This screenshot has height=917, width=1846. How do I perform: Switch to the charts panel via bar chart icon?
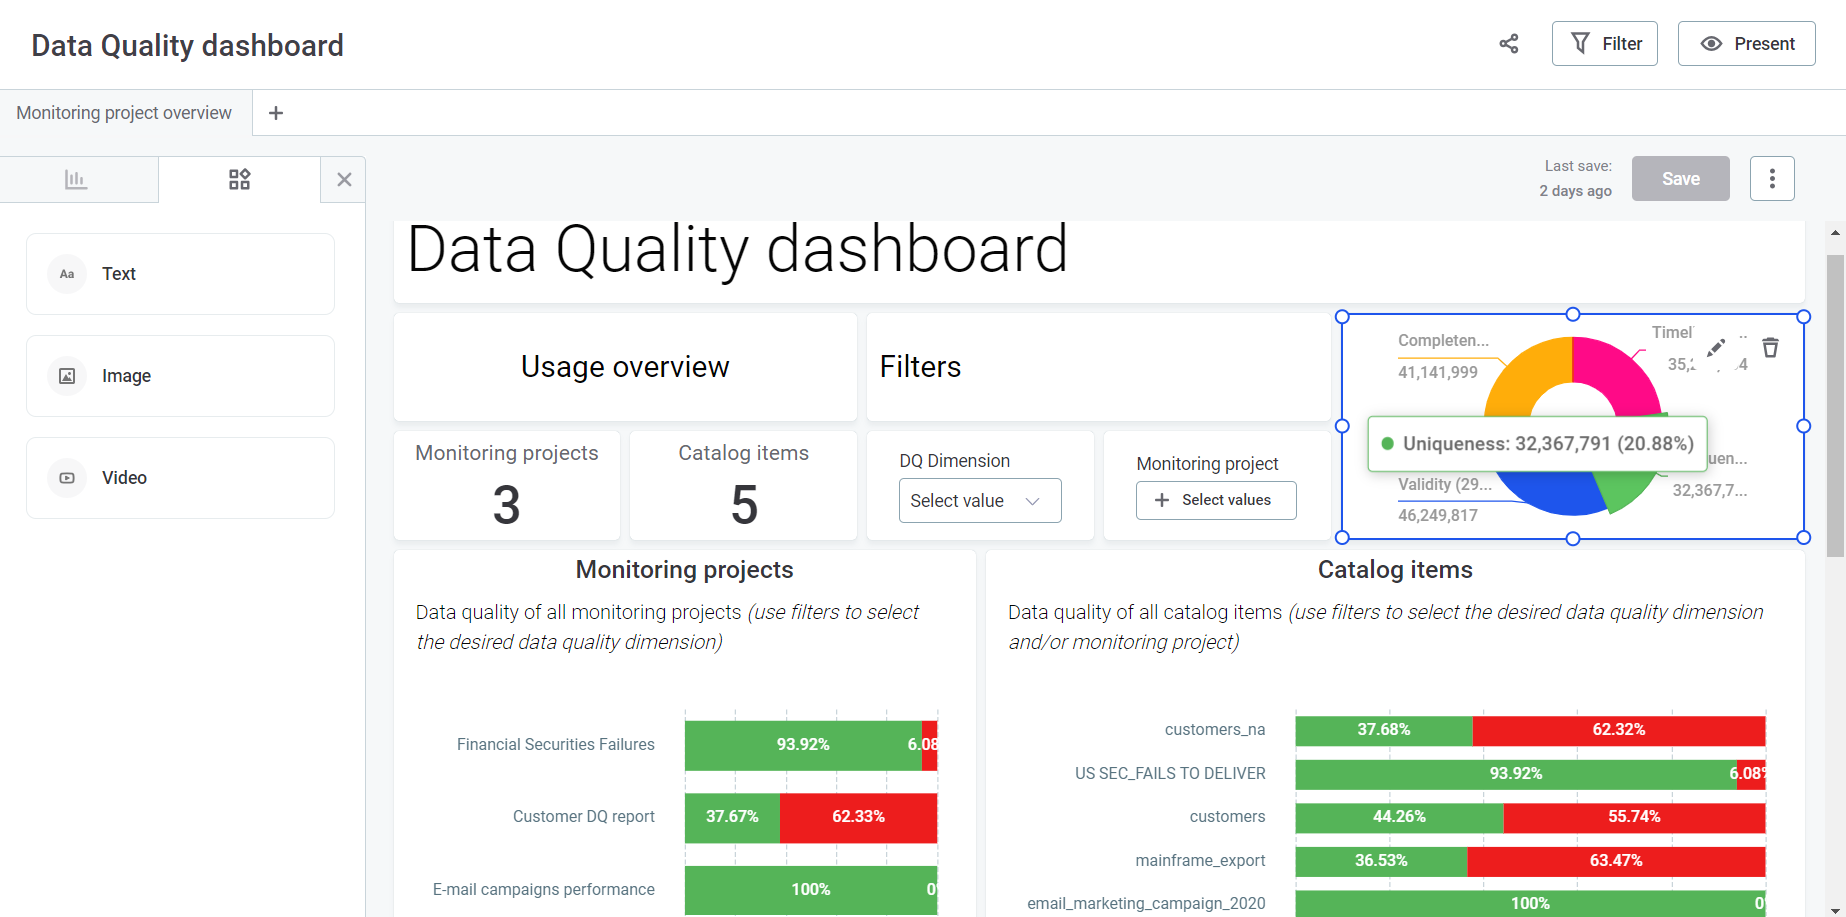(x=78, y=179)
